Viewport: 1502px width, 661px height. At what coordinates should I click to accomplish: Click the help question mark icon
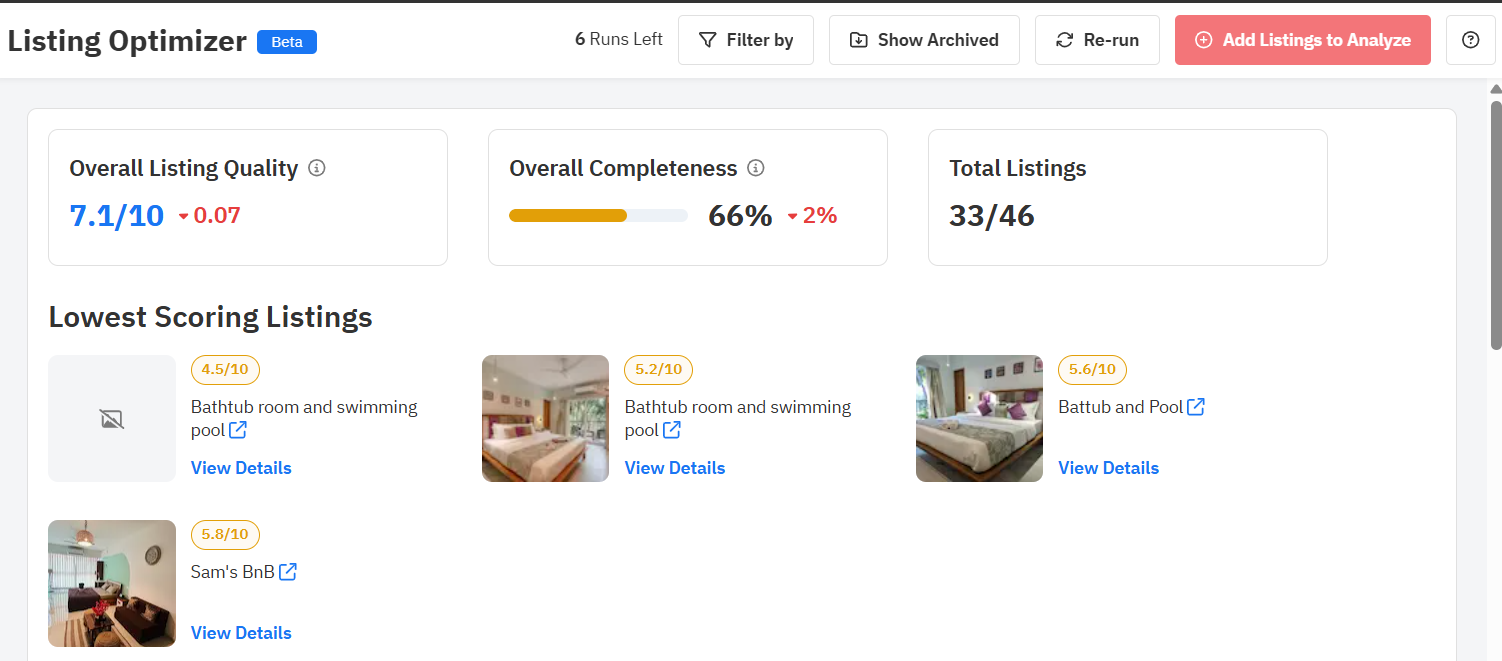1470,40
